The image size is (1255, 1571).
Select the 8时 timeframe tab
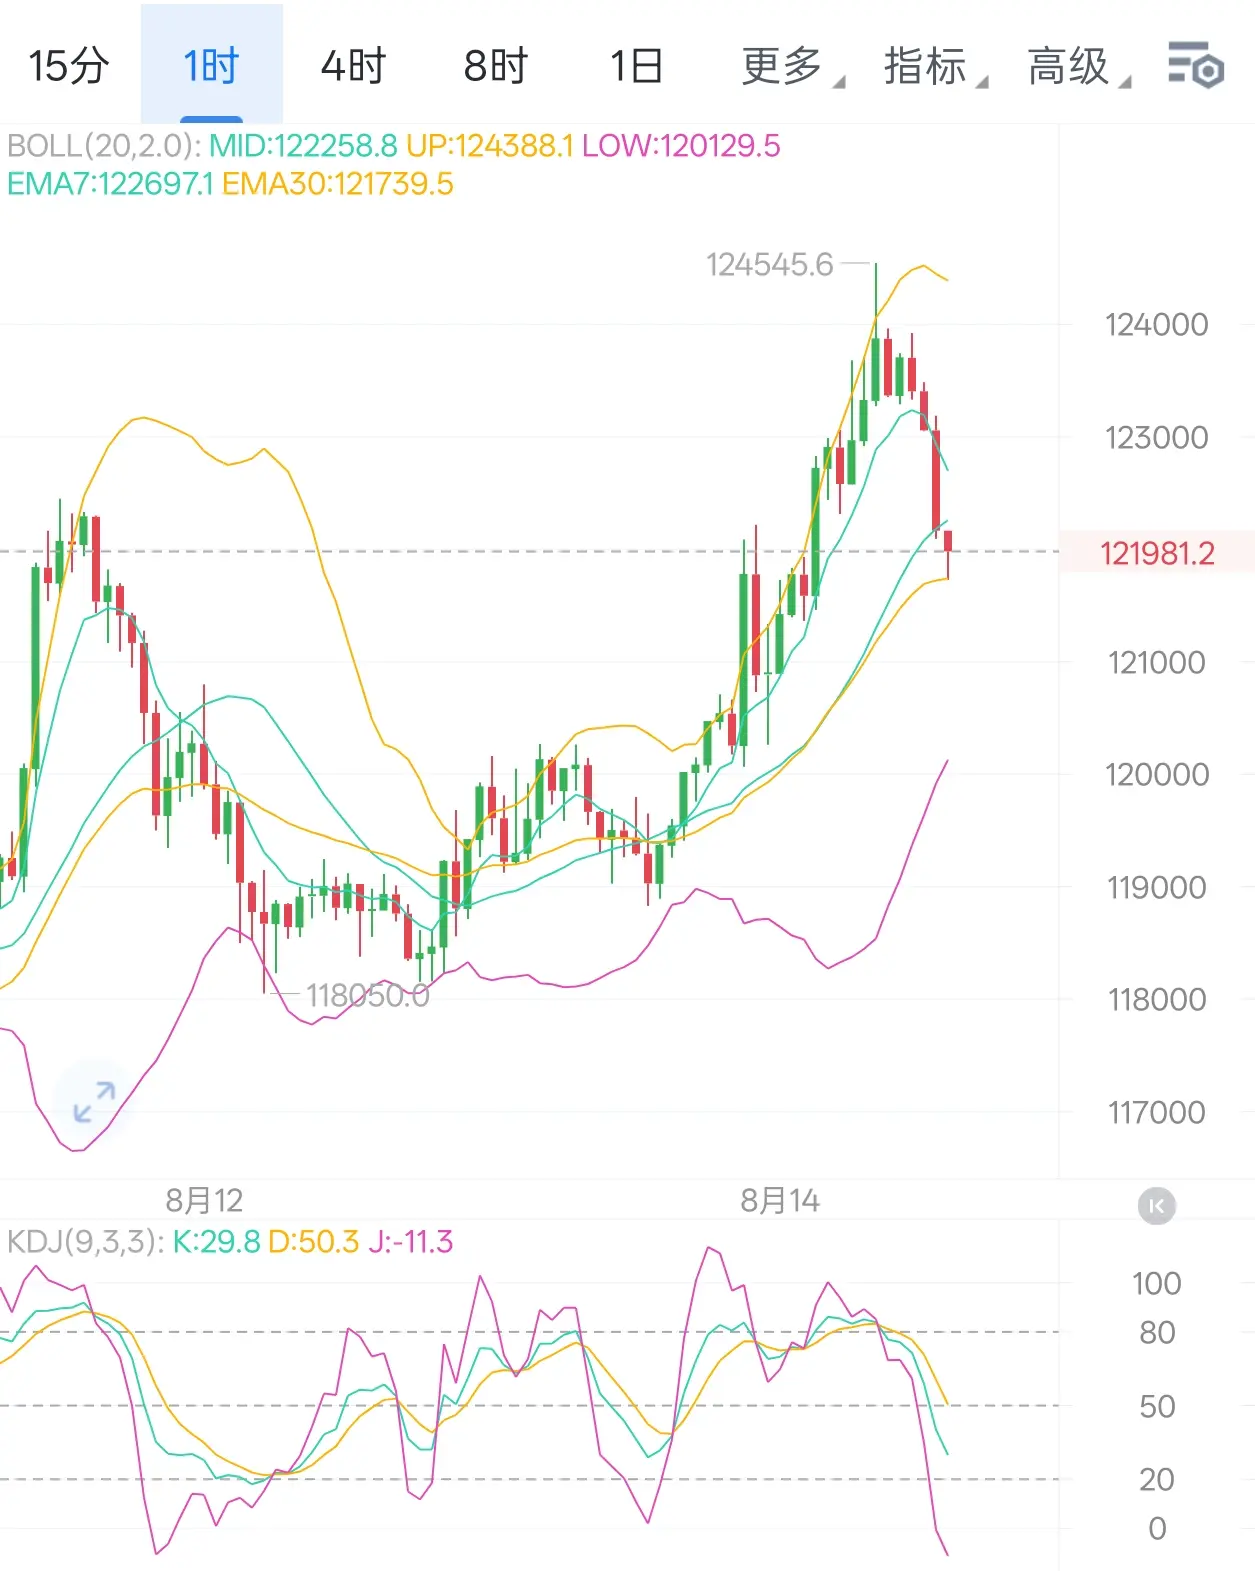click(x=495, y=66)
